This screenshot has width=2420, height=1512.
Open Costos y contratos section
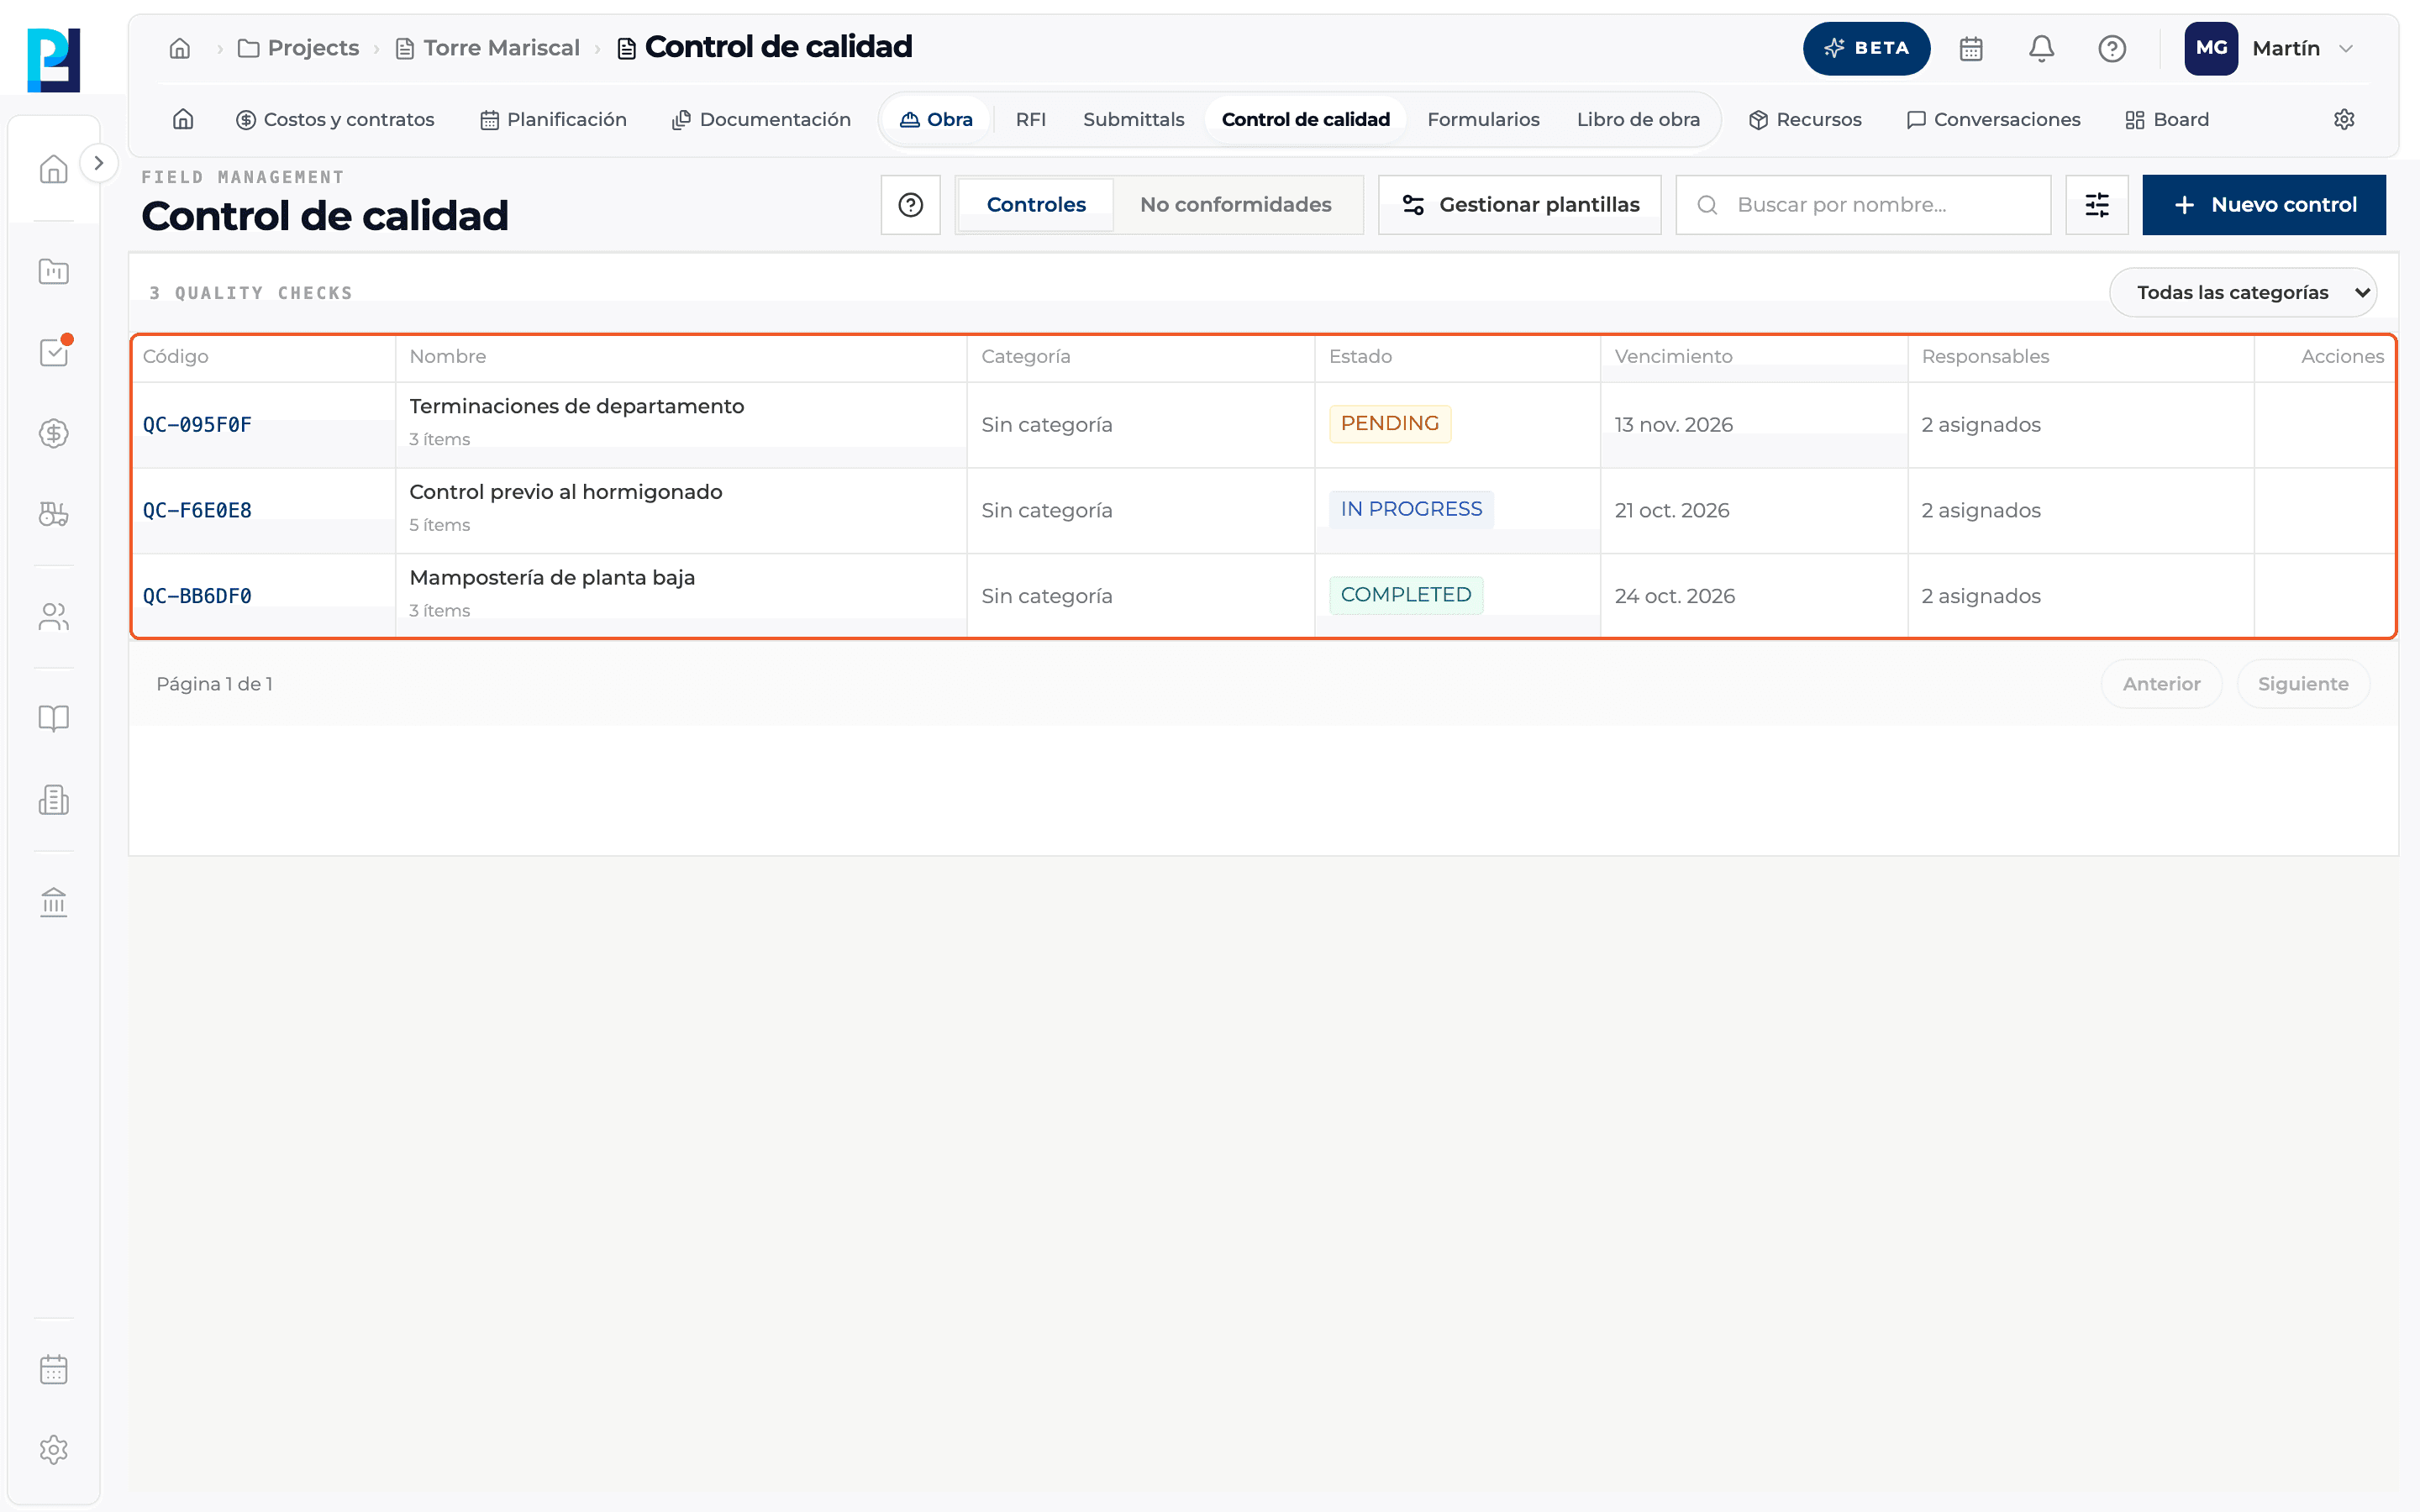click(335, 119)
